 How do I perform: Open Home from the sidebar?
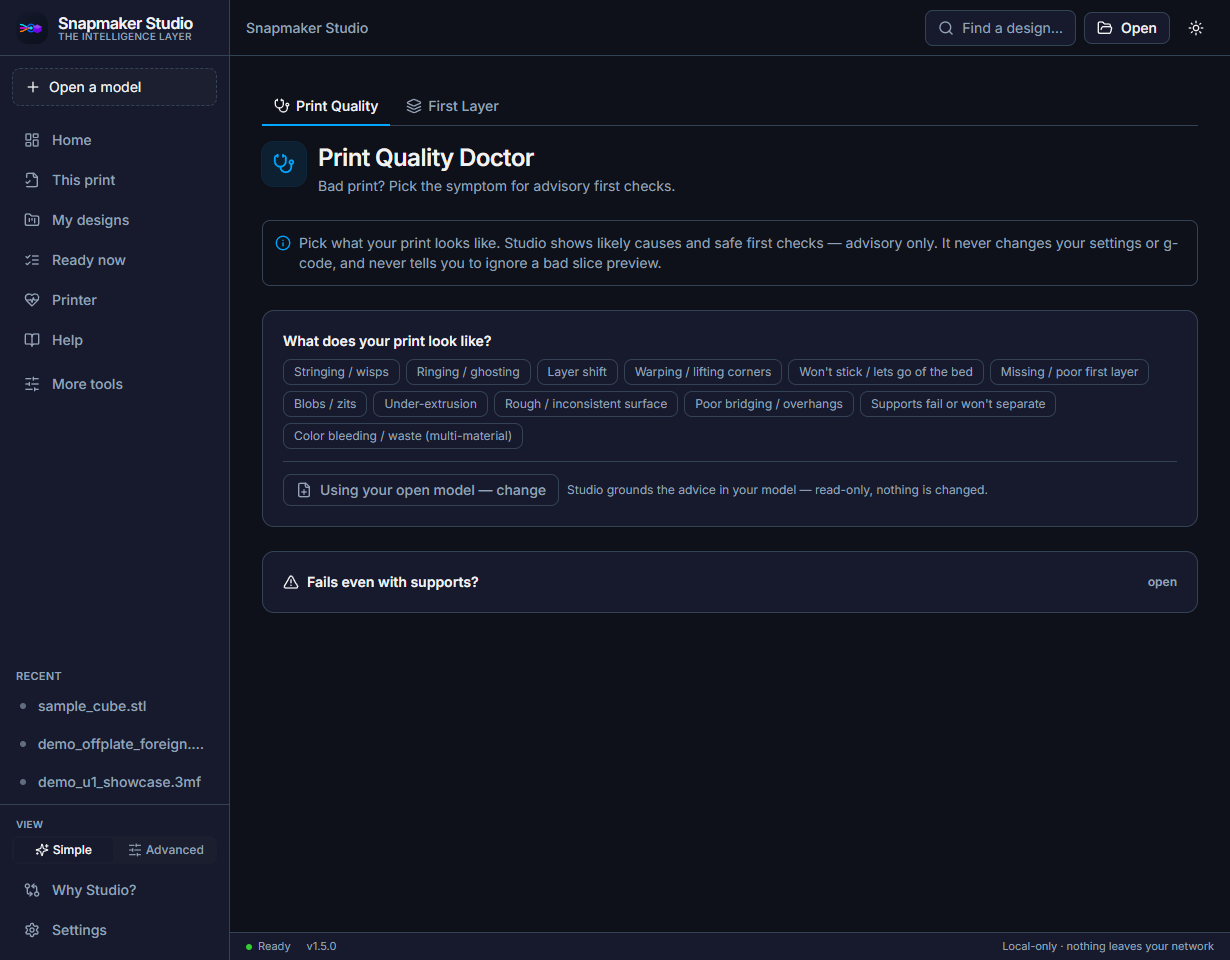coord(114,140)
